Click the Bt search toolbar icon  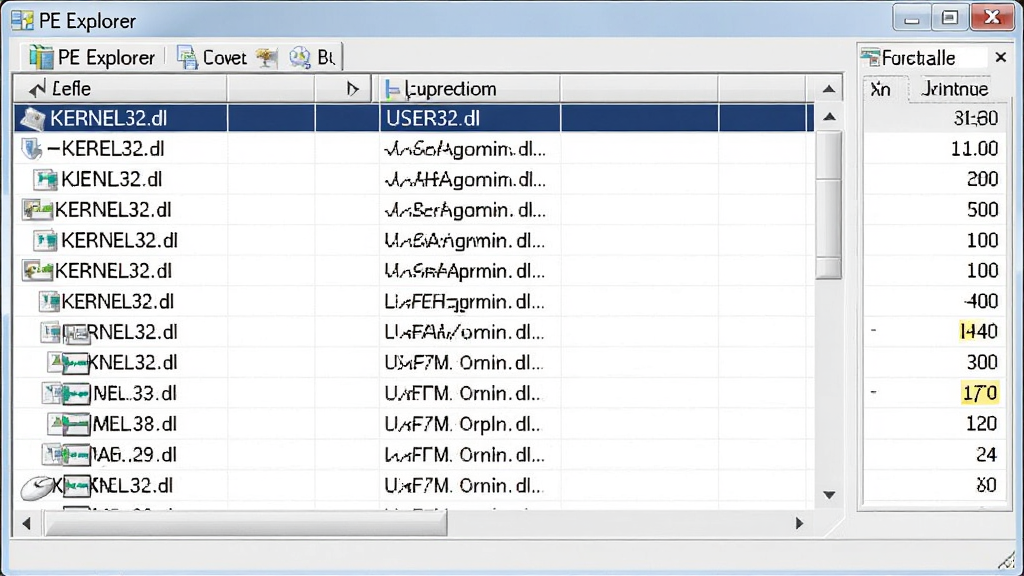coord(300,58)
